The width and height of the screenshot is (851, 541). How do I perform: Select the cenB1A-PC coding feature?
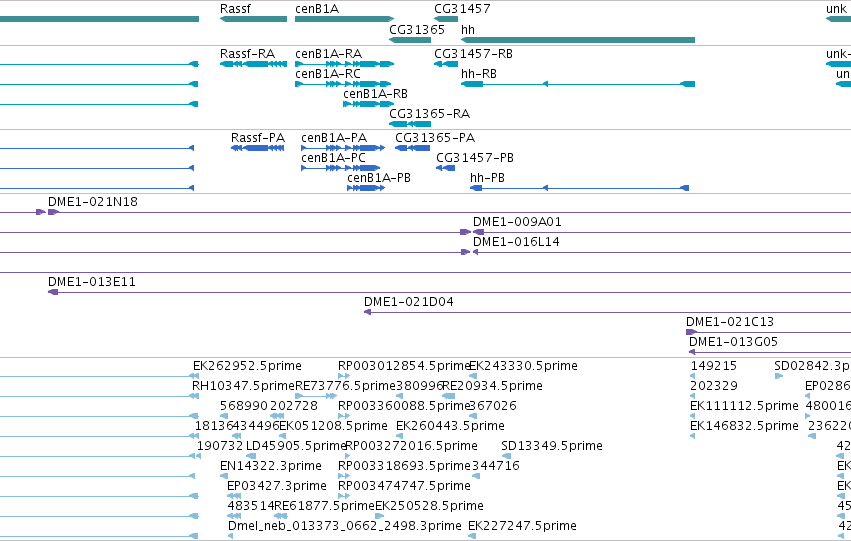(x=341, y=168)
